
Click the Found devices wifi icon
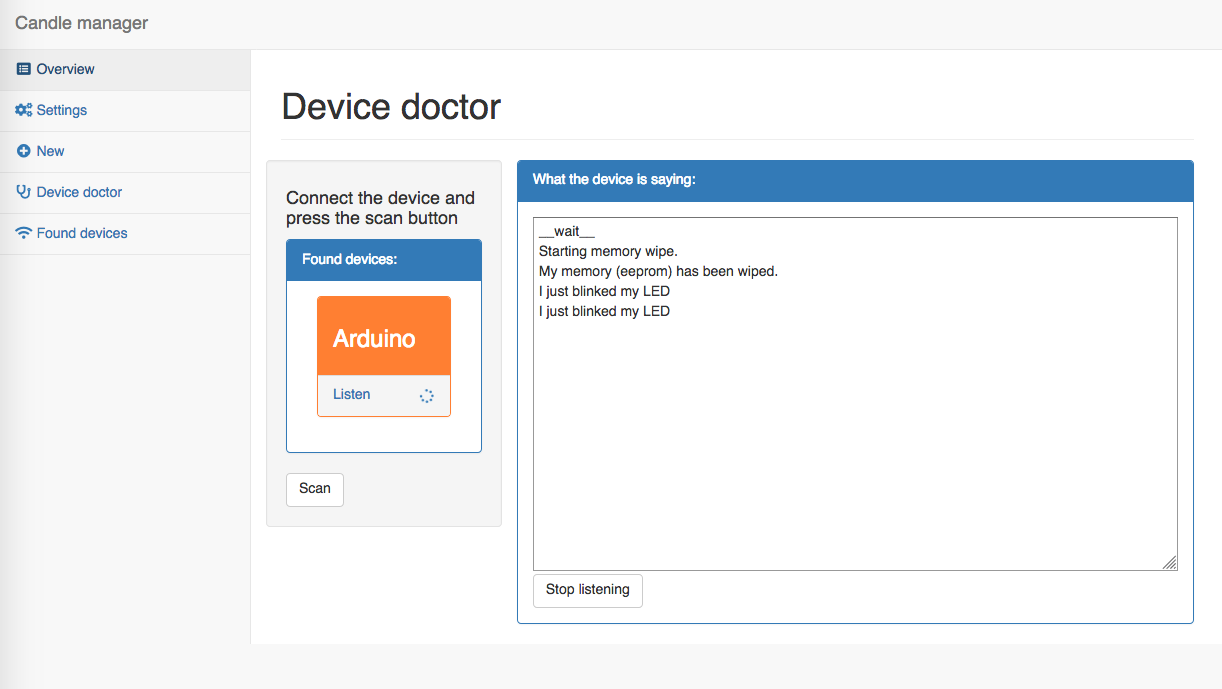[24, 233]
